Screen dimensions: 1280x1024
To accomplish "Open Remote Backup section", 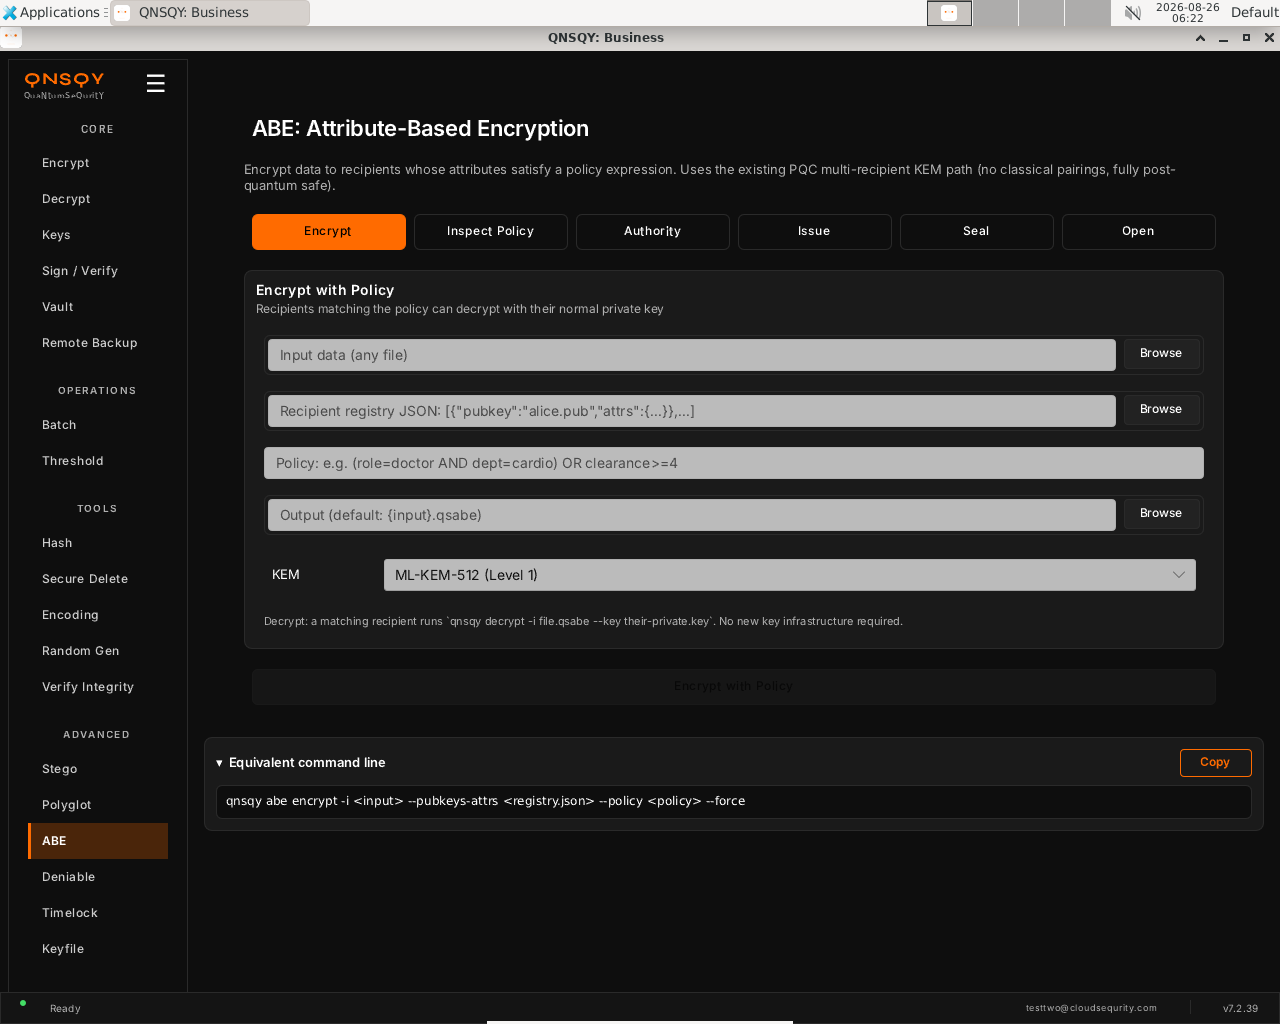I will (x=98, y=343).
